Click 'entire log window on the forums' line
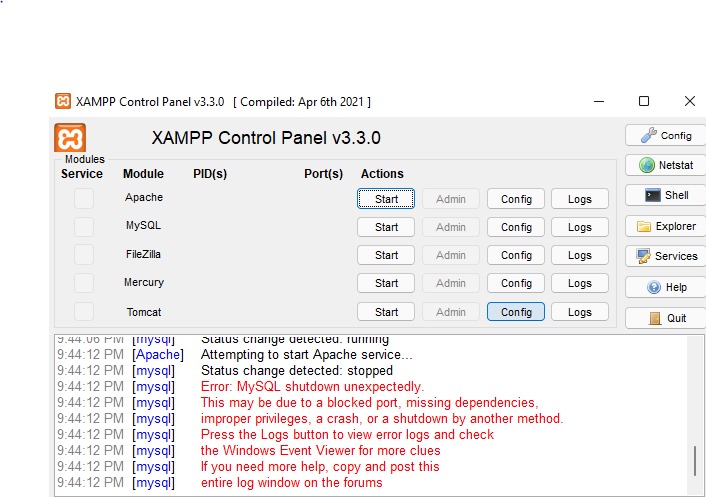The image size is (706, 497). 291,483
